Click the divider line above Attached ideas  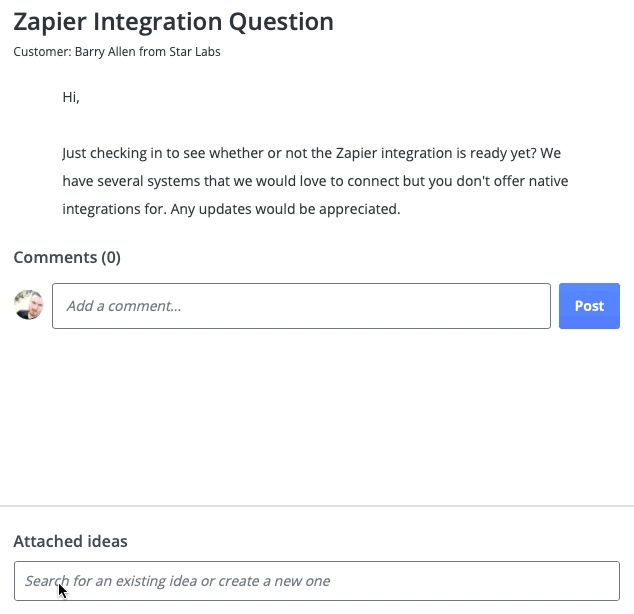[316, 506]
